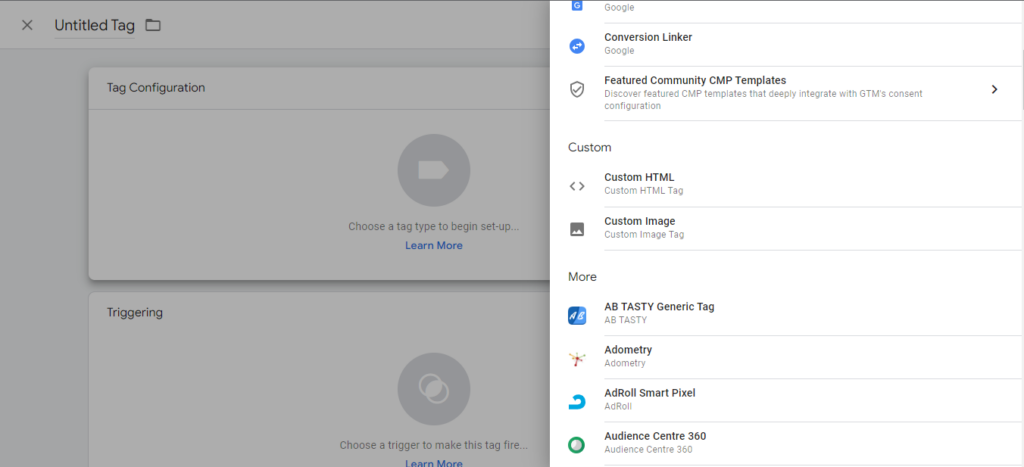Click the tag type placeholder circle
Screen dimensions: 1024x467
[434, 170]
